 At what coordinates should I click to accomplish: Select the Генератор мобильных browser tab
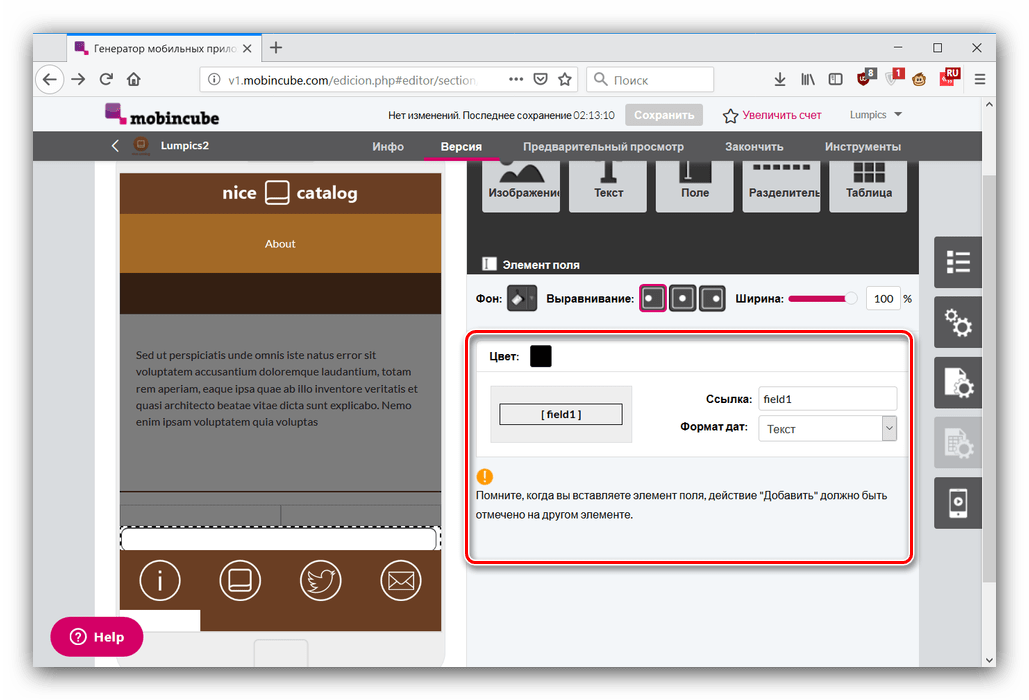coord(163,48)
